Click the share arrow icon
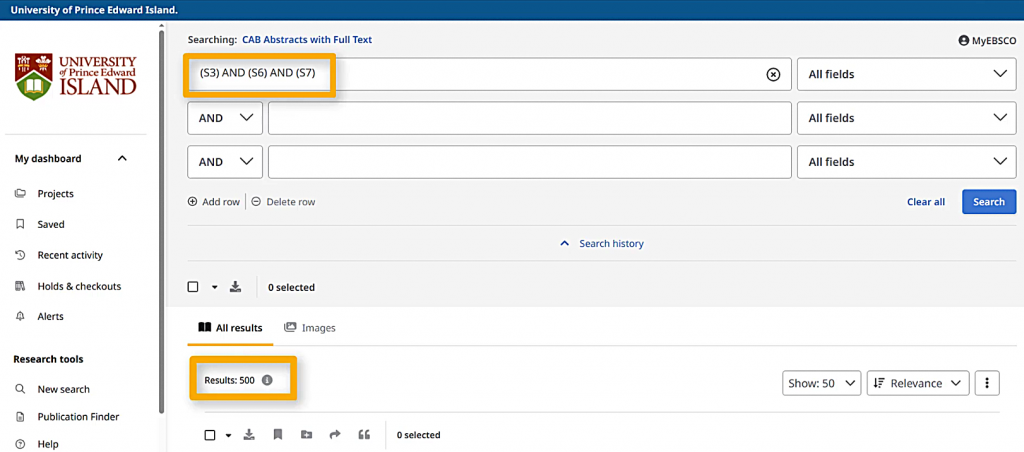 [x=335, y=435]
